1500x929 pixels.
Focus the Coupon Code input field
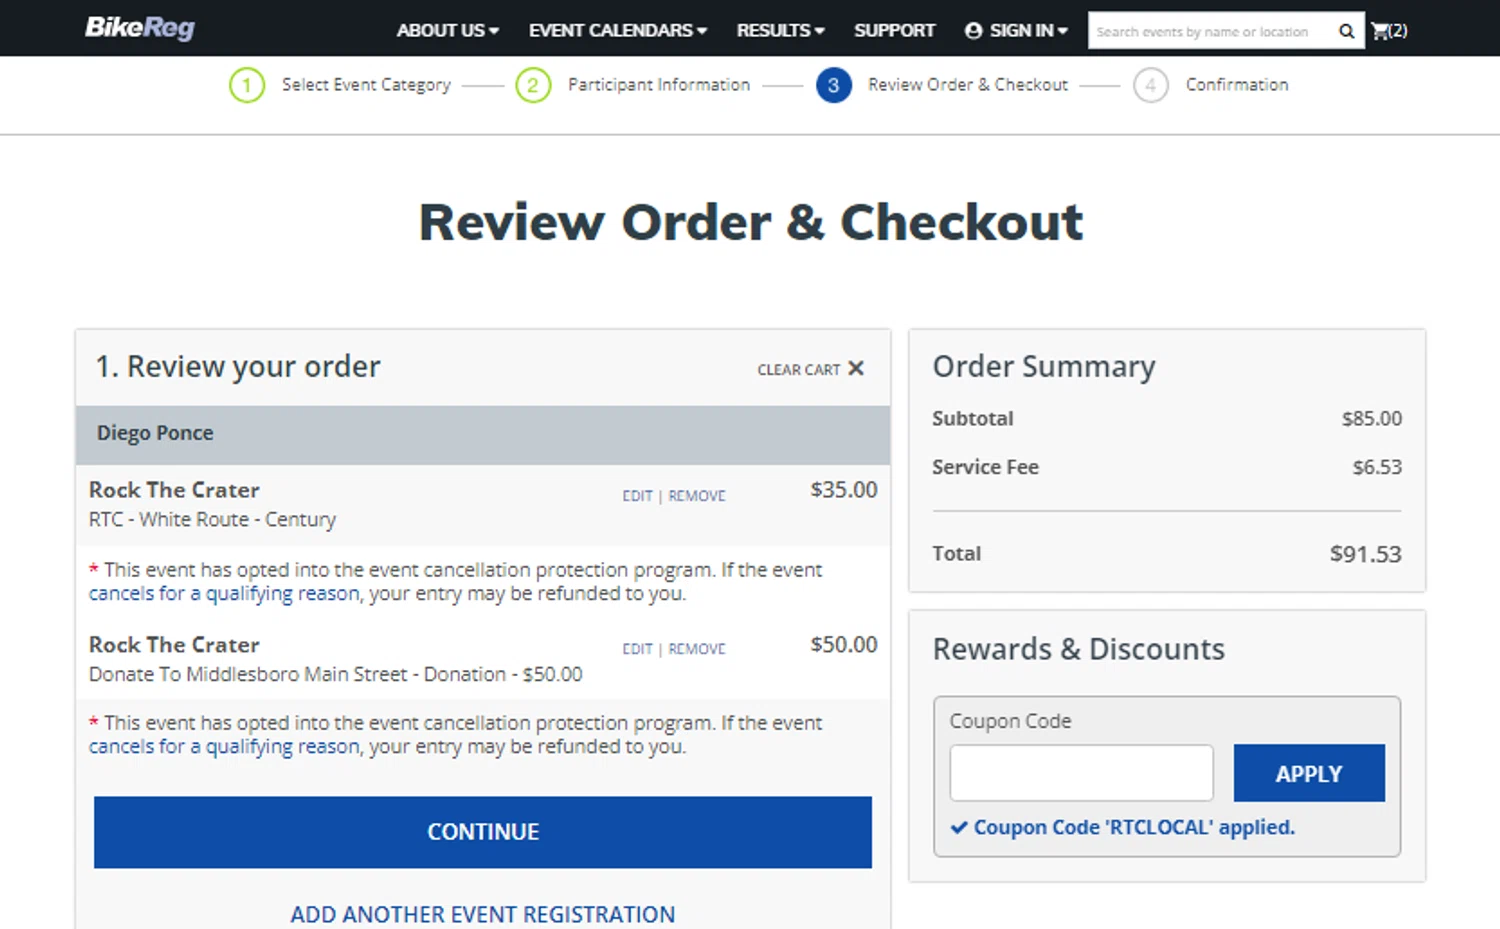(x=1082, y=773)
